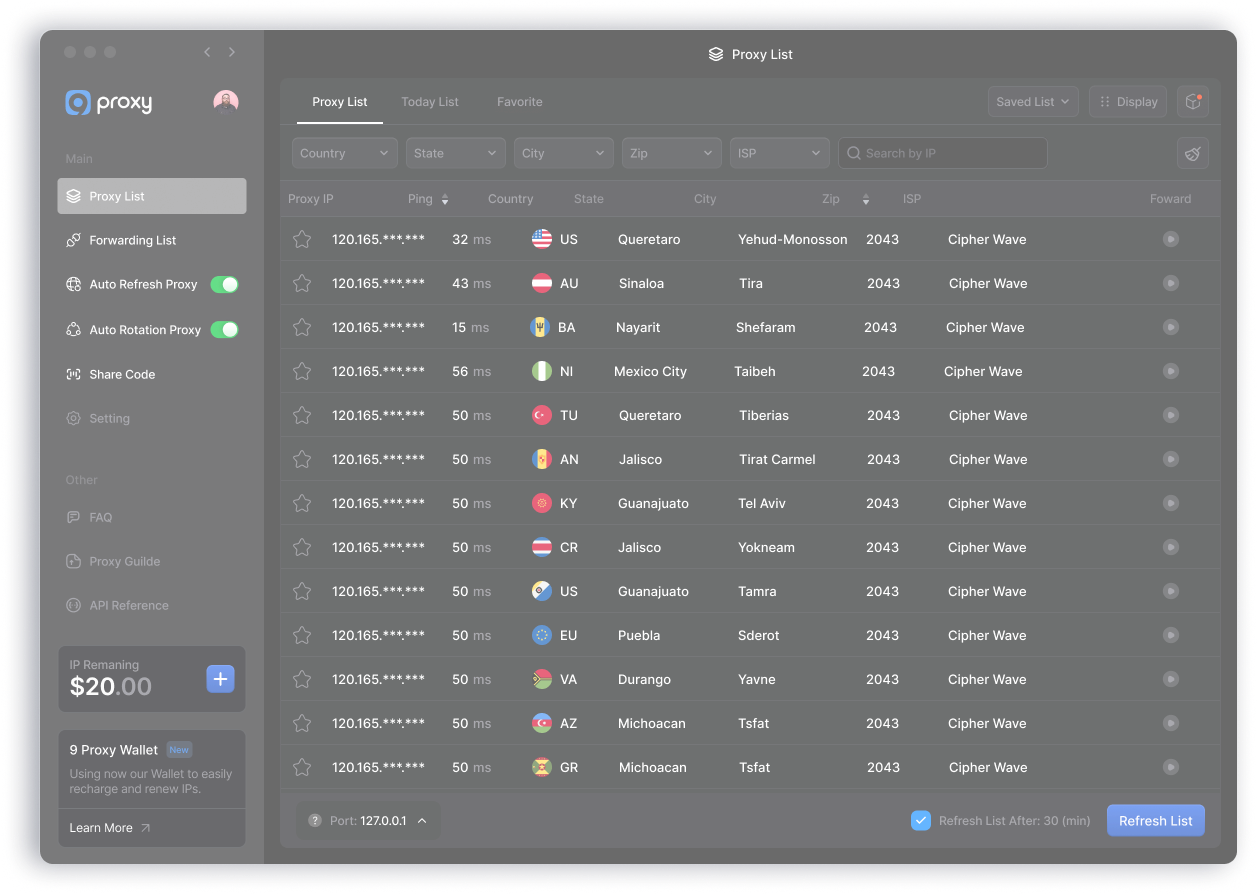The image size is (1257, 894).
Task: Open the Saved List dropdown
Action: (1033, 101)
